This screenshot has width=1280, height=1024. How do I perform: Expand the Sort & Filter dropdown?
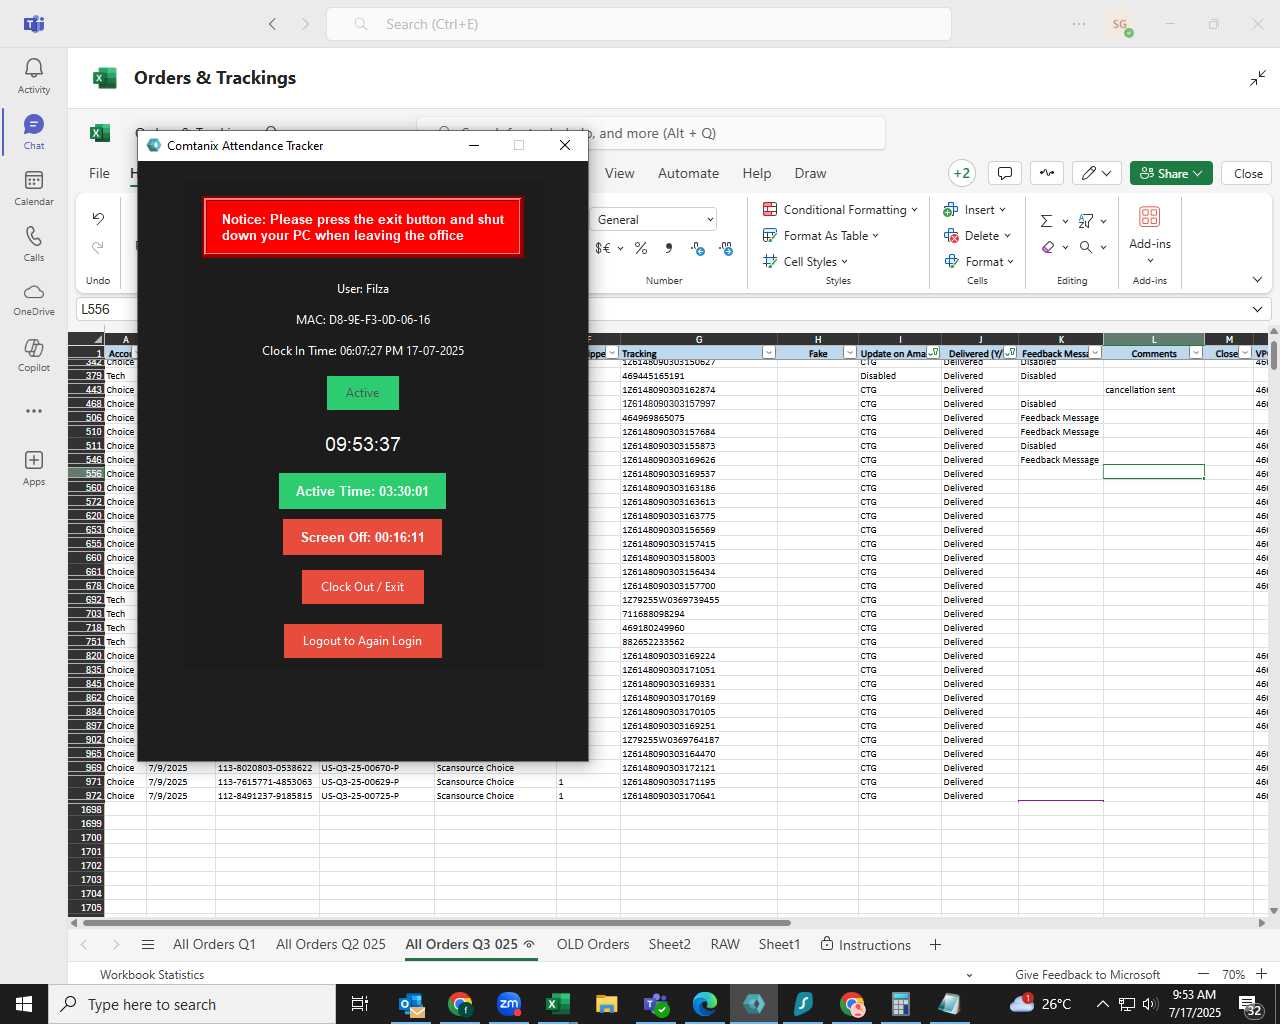[1103, 221]
